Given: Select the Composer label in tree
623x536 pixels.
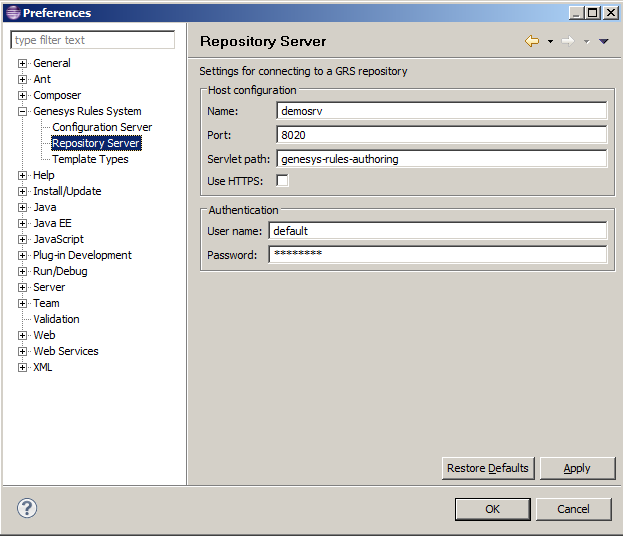Looking at the screenshot, I should [x=57, y=95].
